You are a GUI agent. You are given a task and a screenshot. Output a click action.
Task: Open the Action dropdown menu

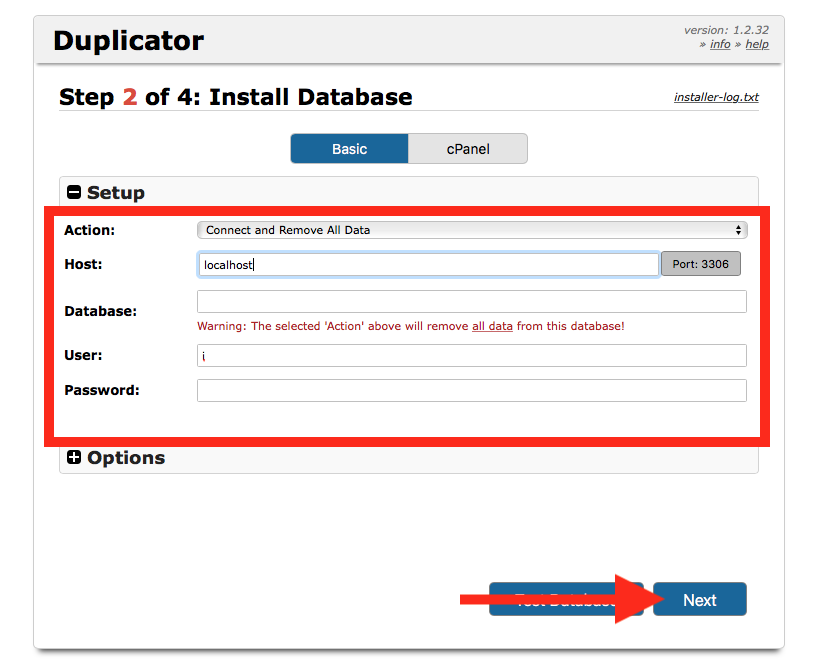472,230
